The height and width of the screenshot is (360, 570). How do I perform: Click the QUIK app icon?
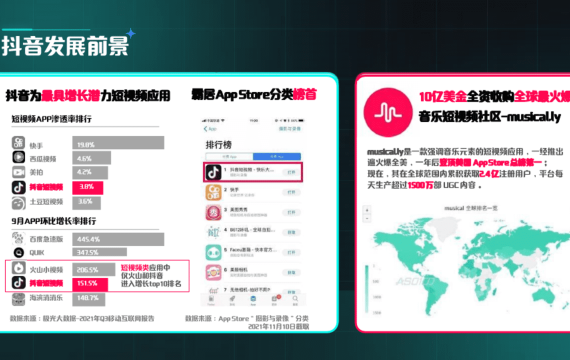click(x=19, y=252)
